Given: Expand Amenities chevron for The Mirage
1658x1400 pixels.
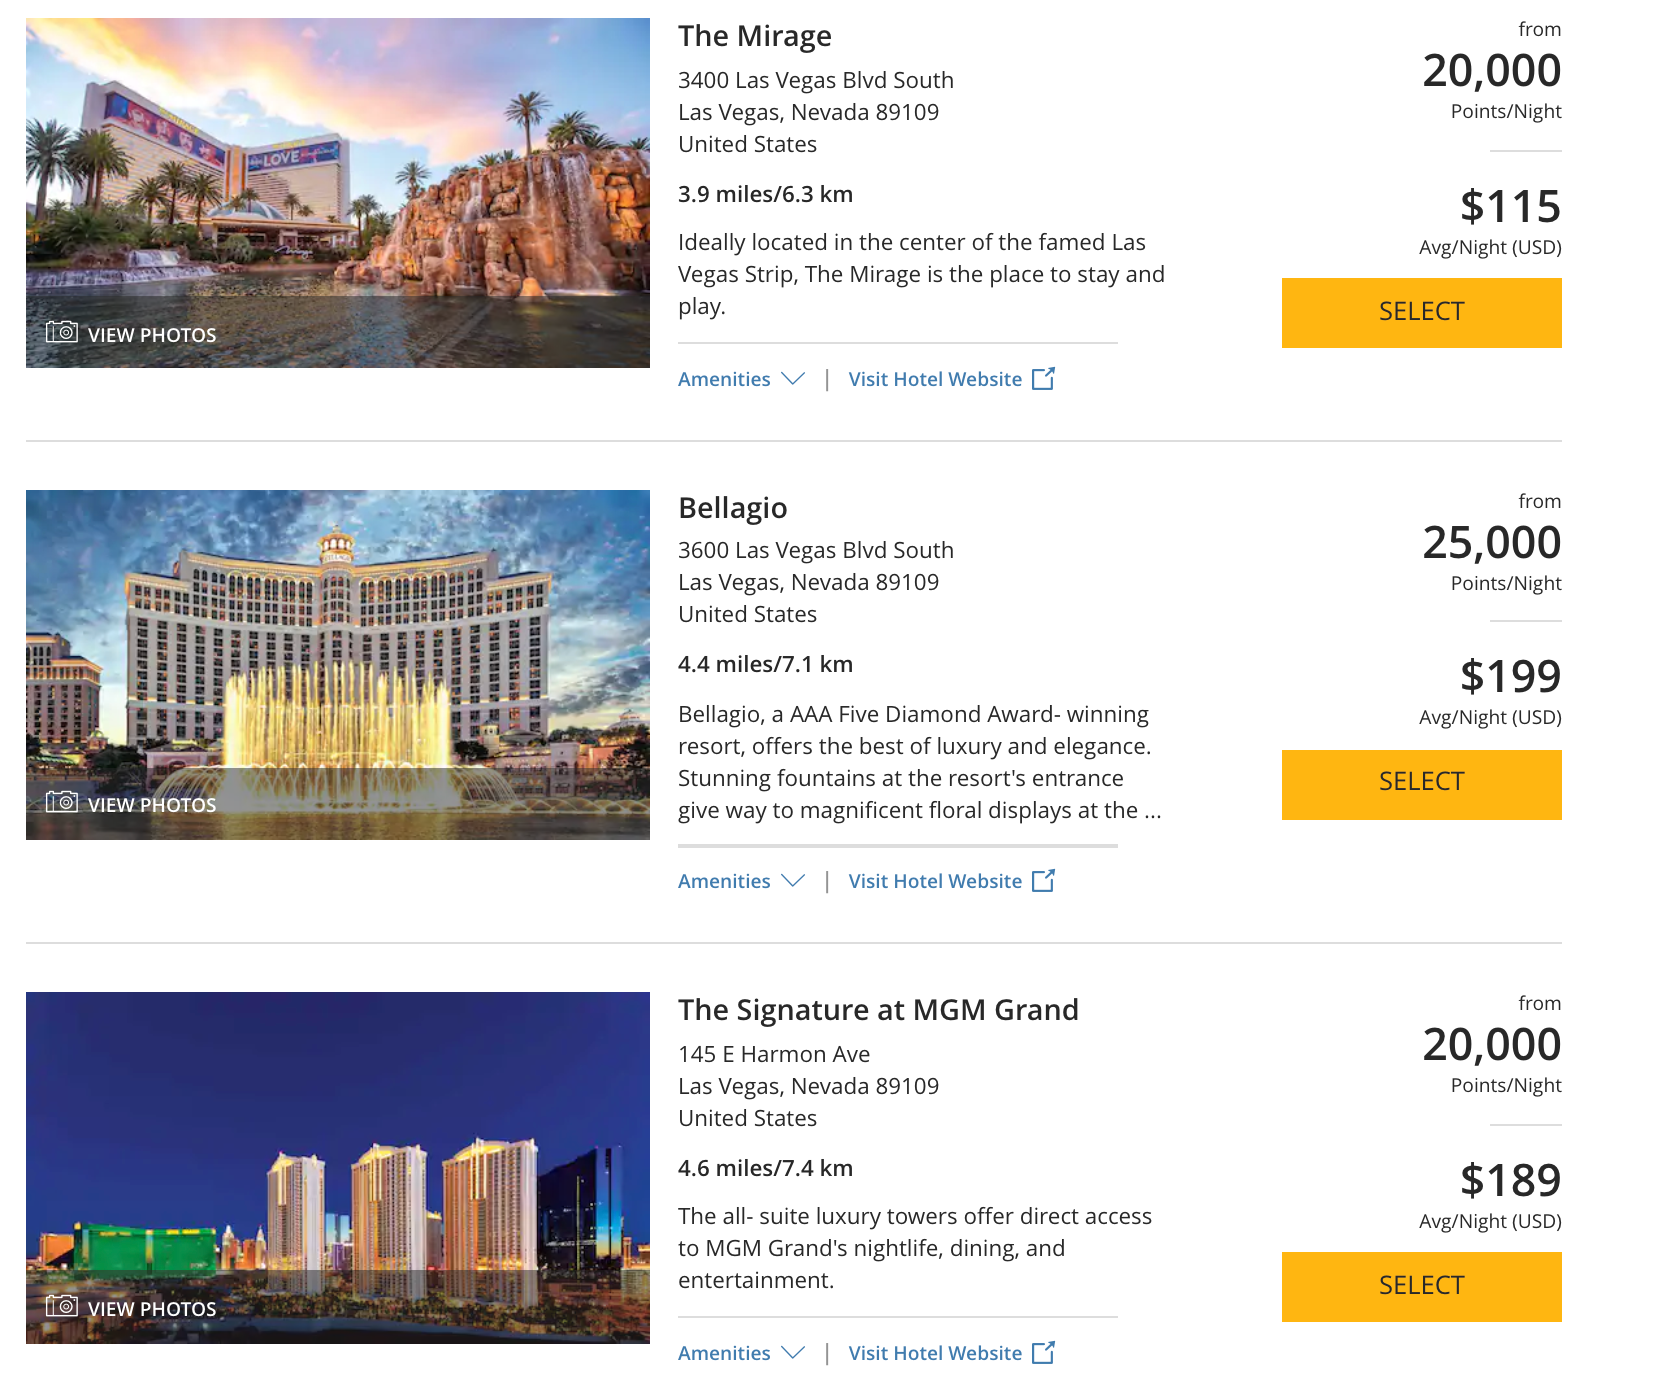Looking at the screenshot, I should 793,379.
